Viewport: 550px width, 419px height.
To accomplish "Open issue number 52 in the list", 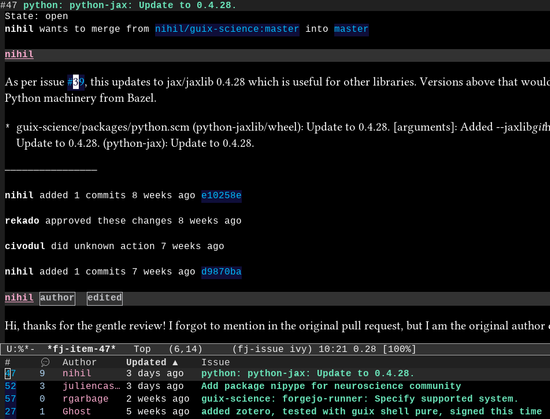I will pos(10,386).
